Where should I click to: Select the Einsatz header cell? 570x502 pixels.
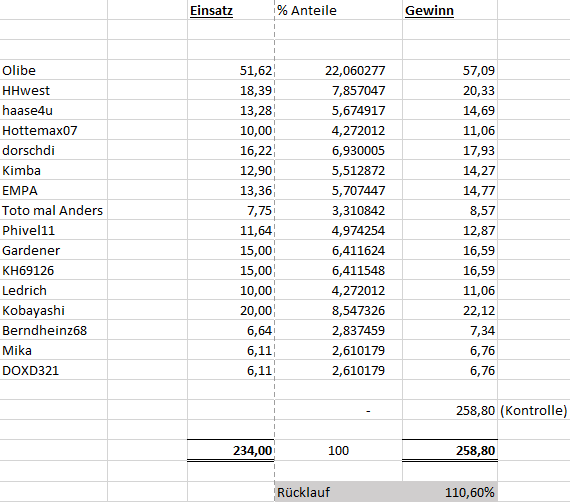(x=231, y=10)
